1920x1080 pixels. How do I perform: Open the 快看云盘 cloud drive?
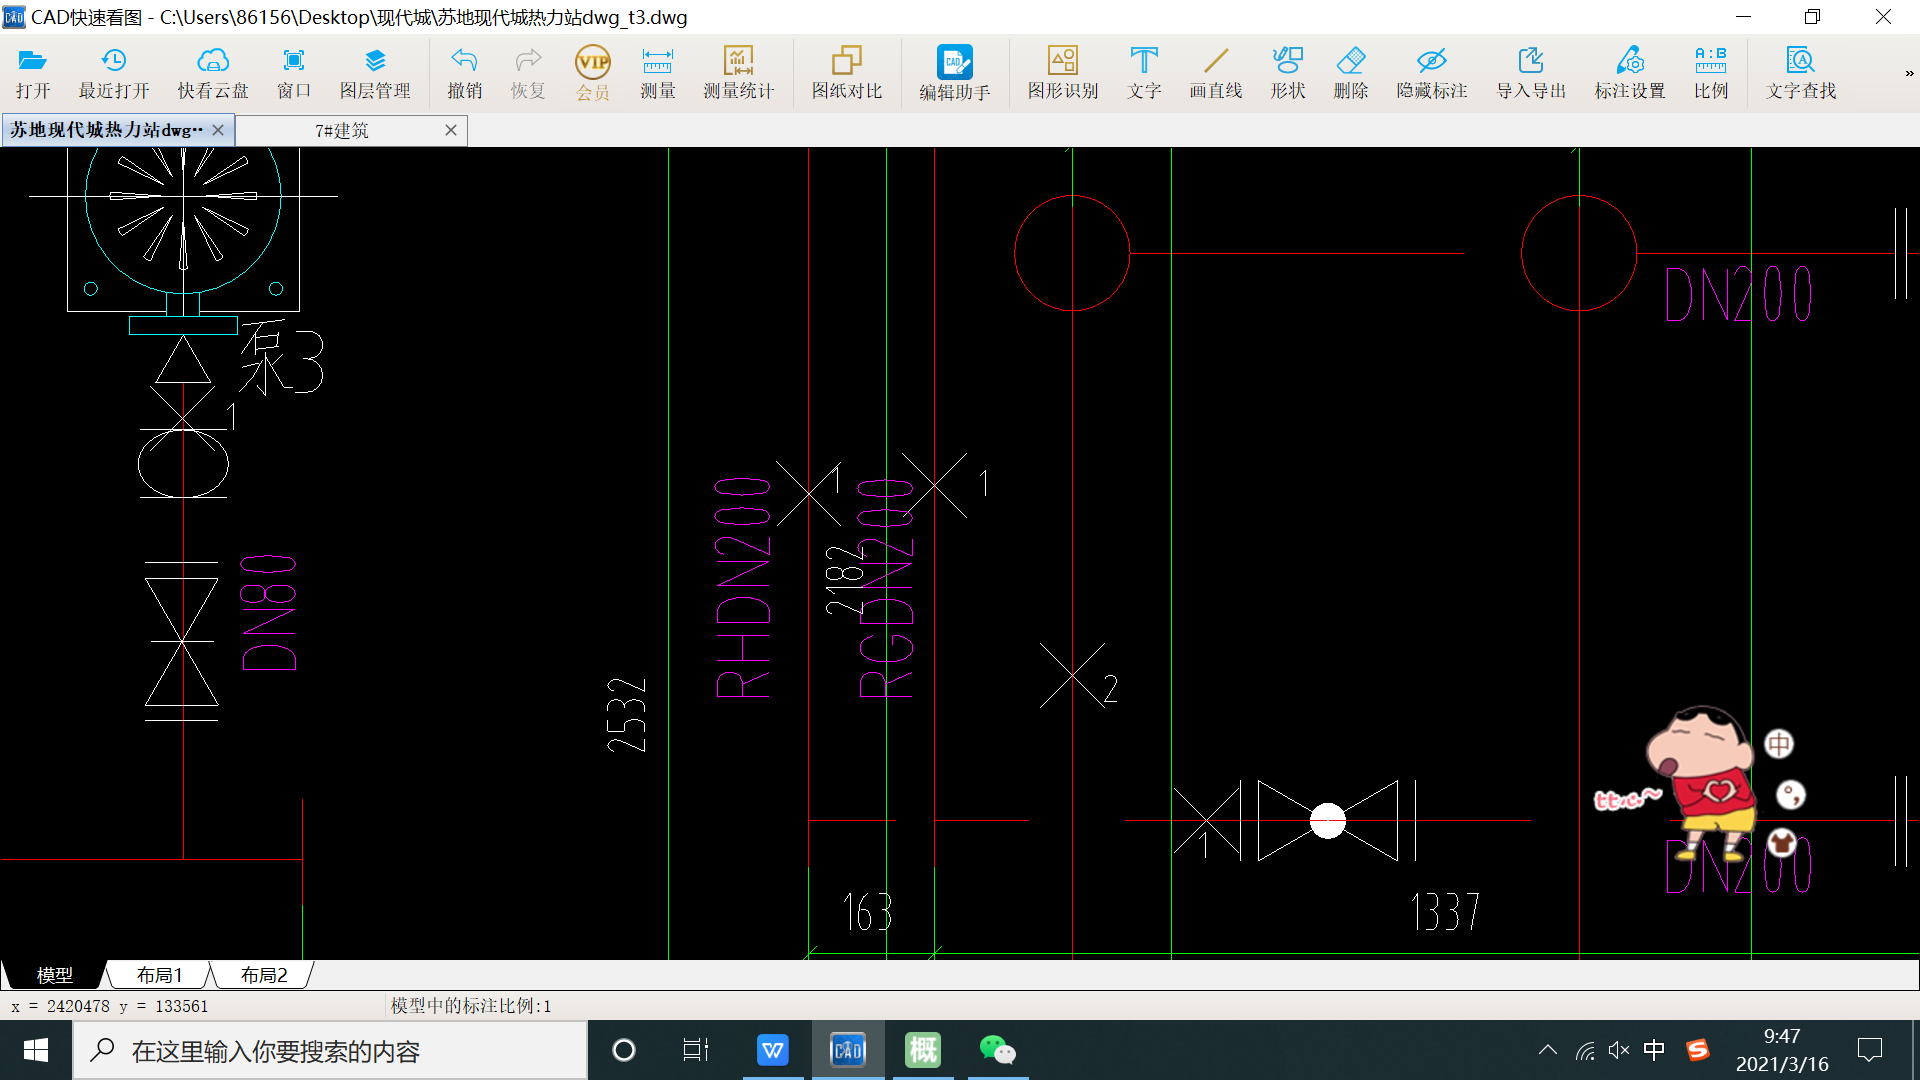213,74
